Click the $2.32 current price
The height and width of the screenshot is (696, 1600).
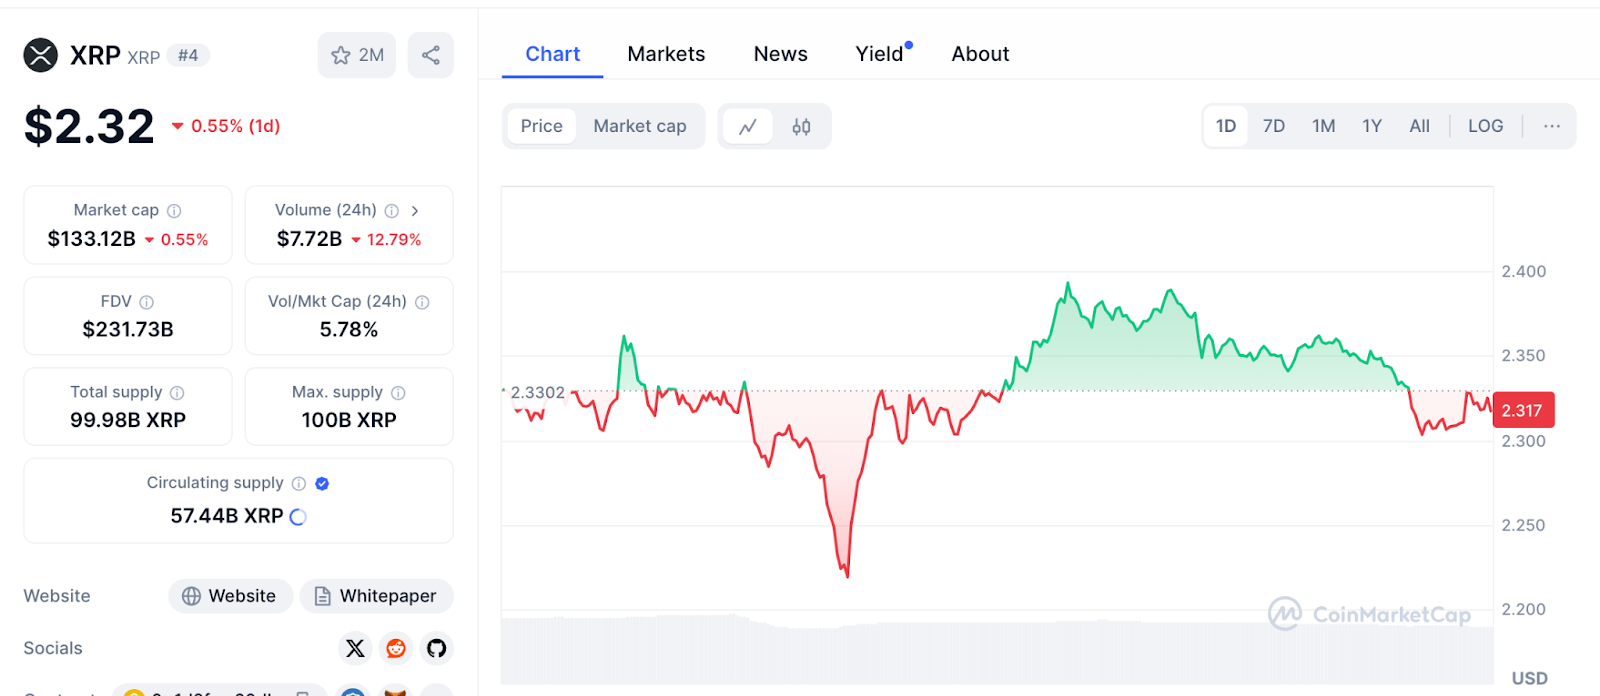89,126
